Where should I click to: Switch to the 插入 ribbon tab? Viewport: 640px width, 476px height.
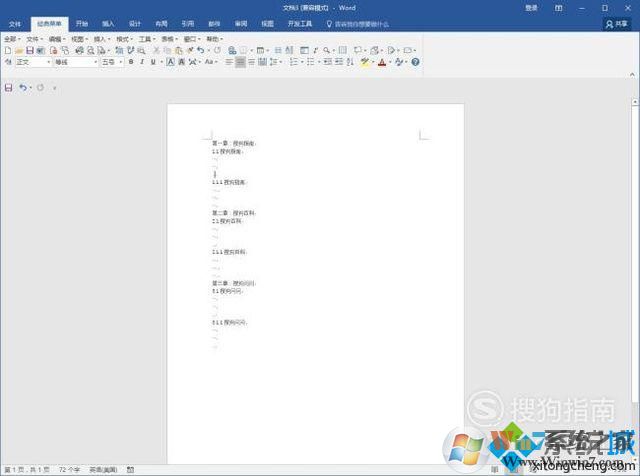pos(108,24)
